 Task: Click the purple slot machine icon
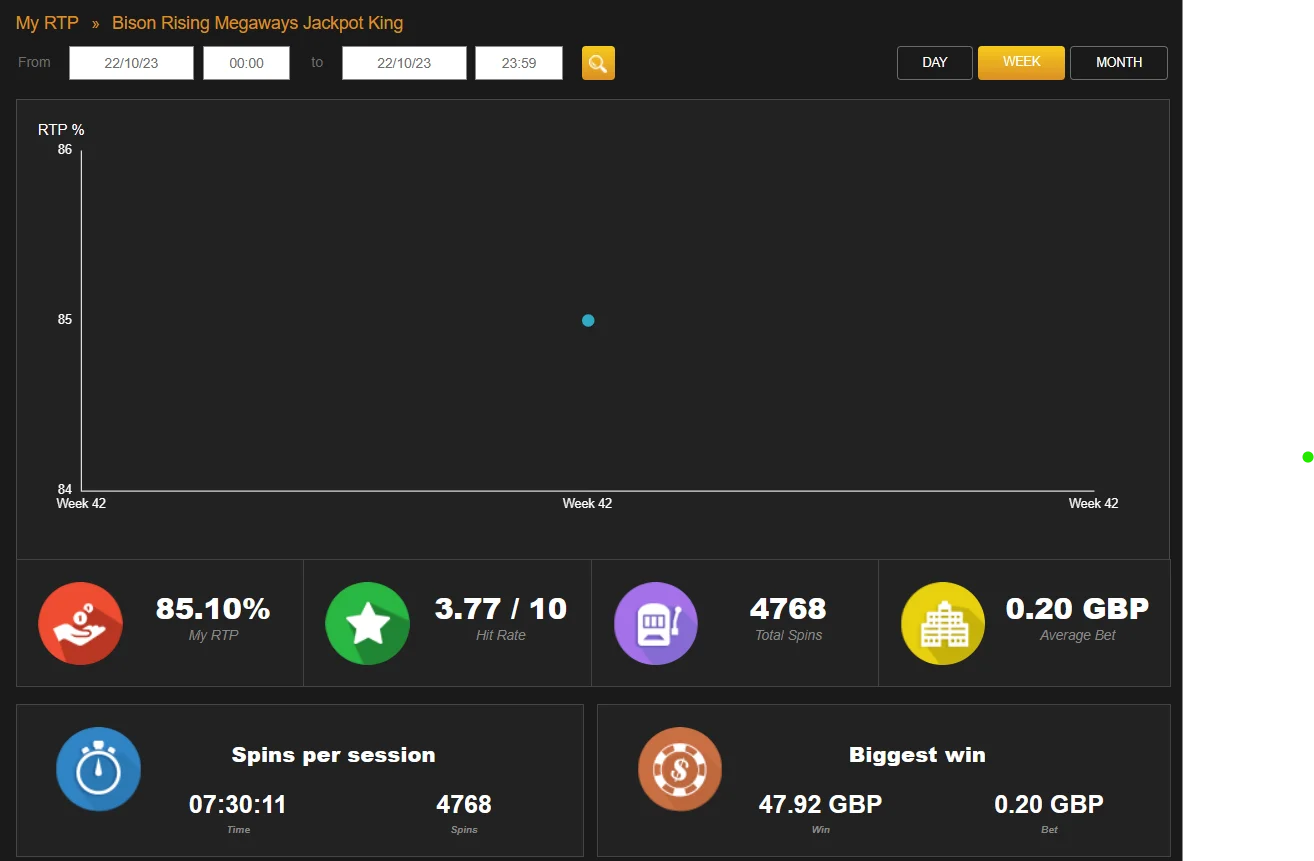656,623
